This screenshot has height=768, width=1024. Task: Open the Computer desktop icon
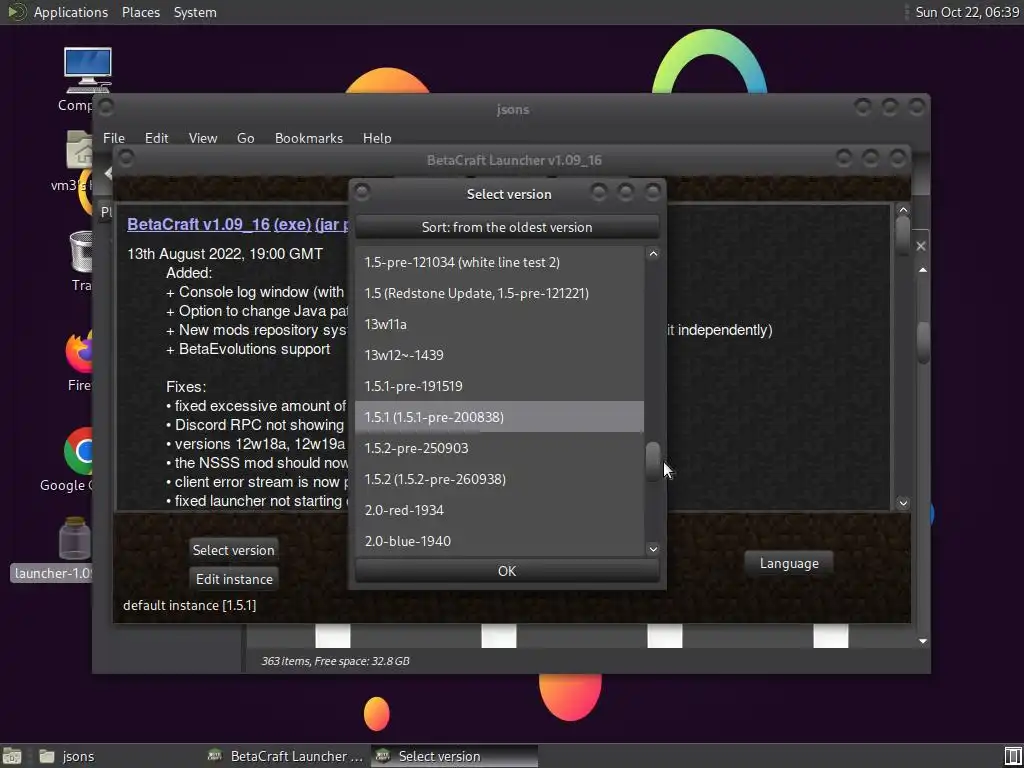coord(87,71)
